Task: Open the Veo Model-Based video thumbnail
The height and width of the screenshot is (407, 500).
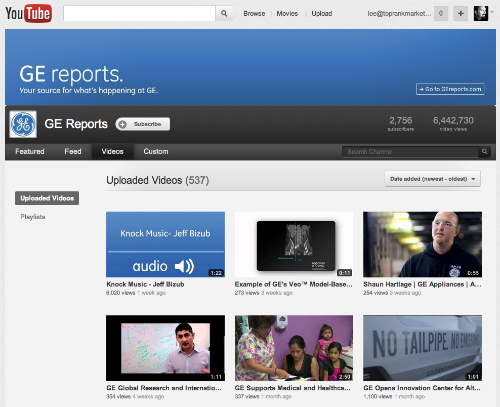Action: pyautogui.click(x=294, y=244)
